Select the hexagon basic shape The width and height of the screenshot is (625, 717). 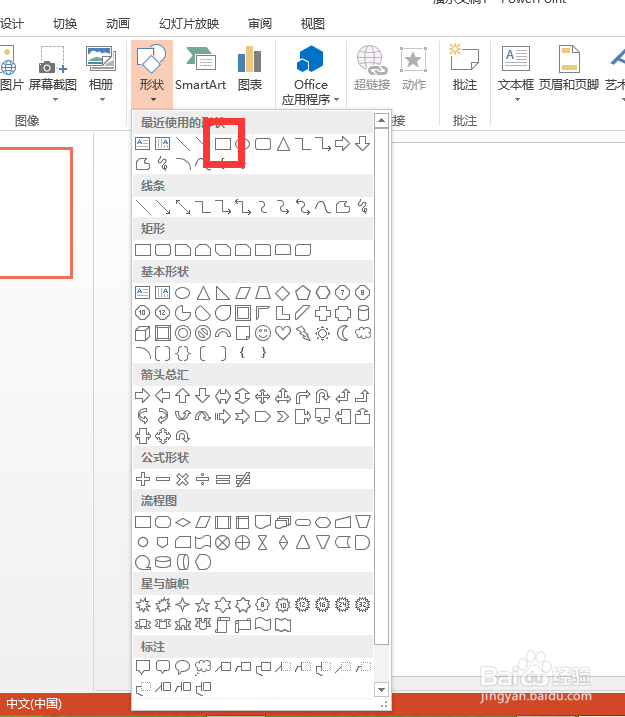pos(323,292)
